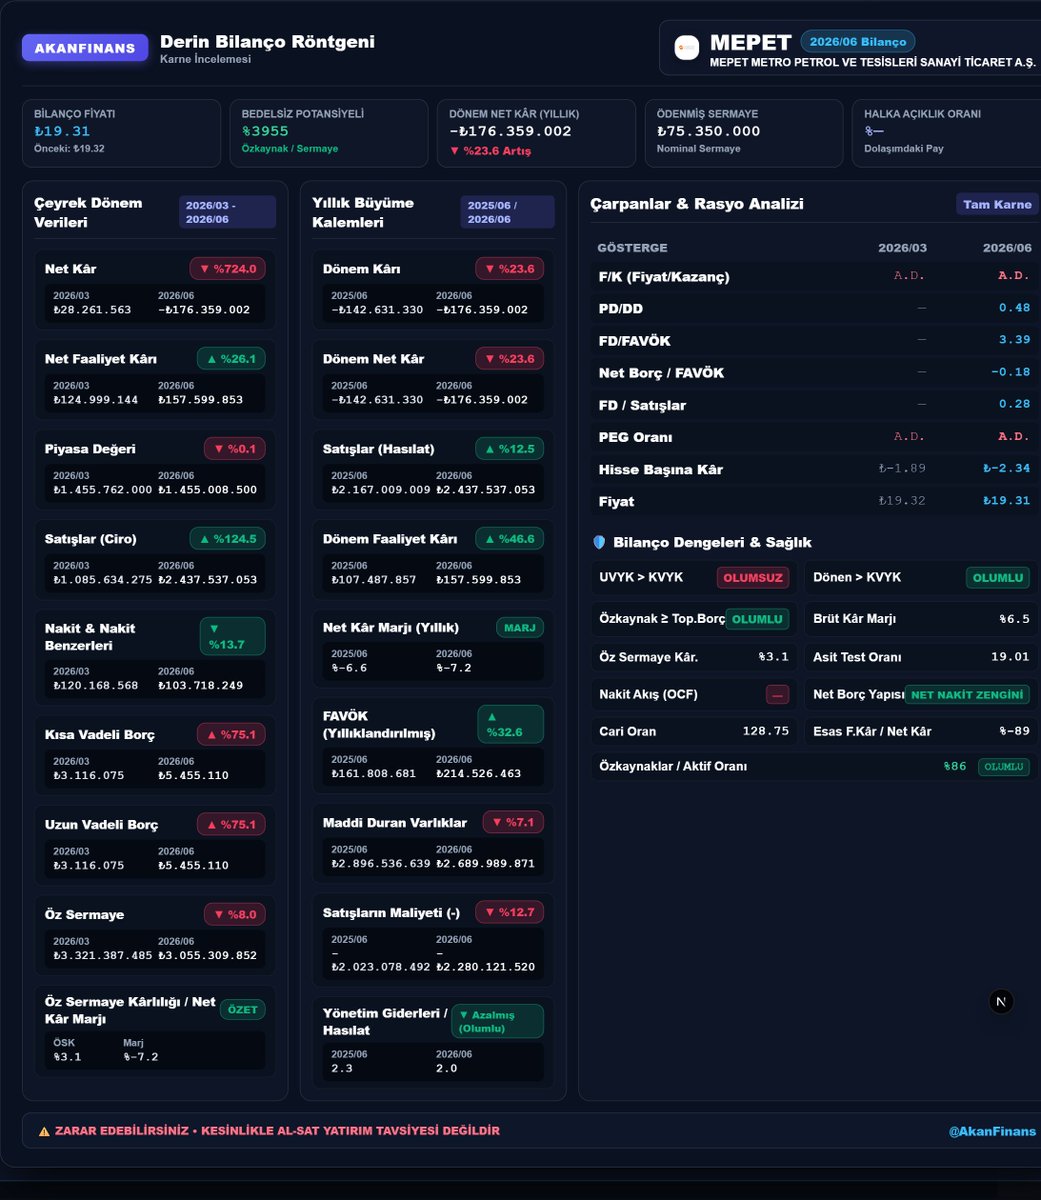
Task: Click the Kısa Vadeli Borç %75.1 badge
Action: pyautogui.click(x=231, y=734)
